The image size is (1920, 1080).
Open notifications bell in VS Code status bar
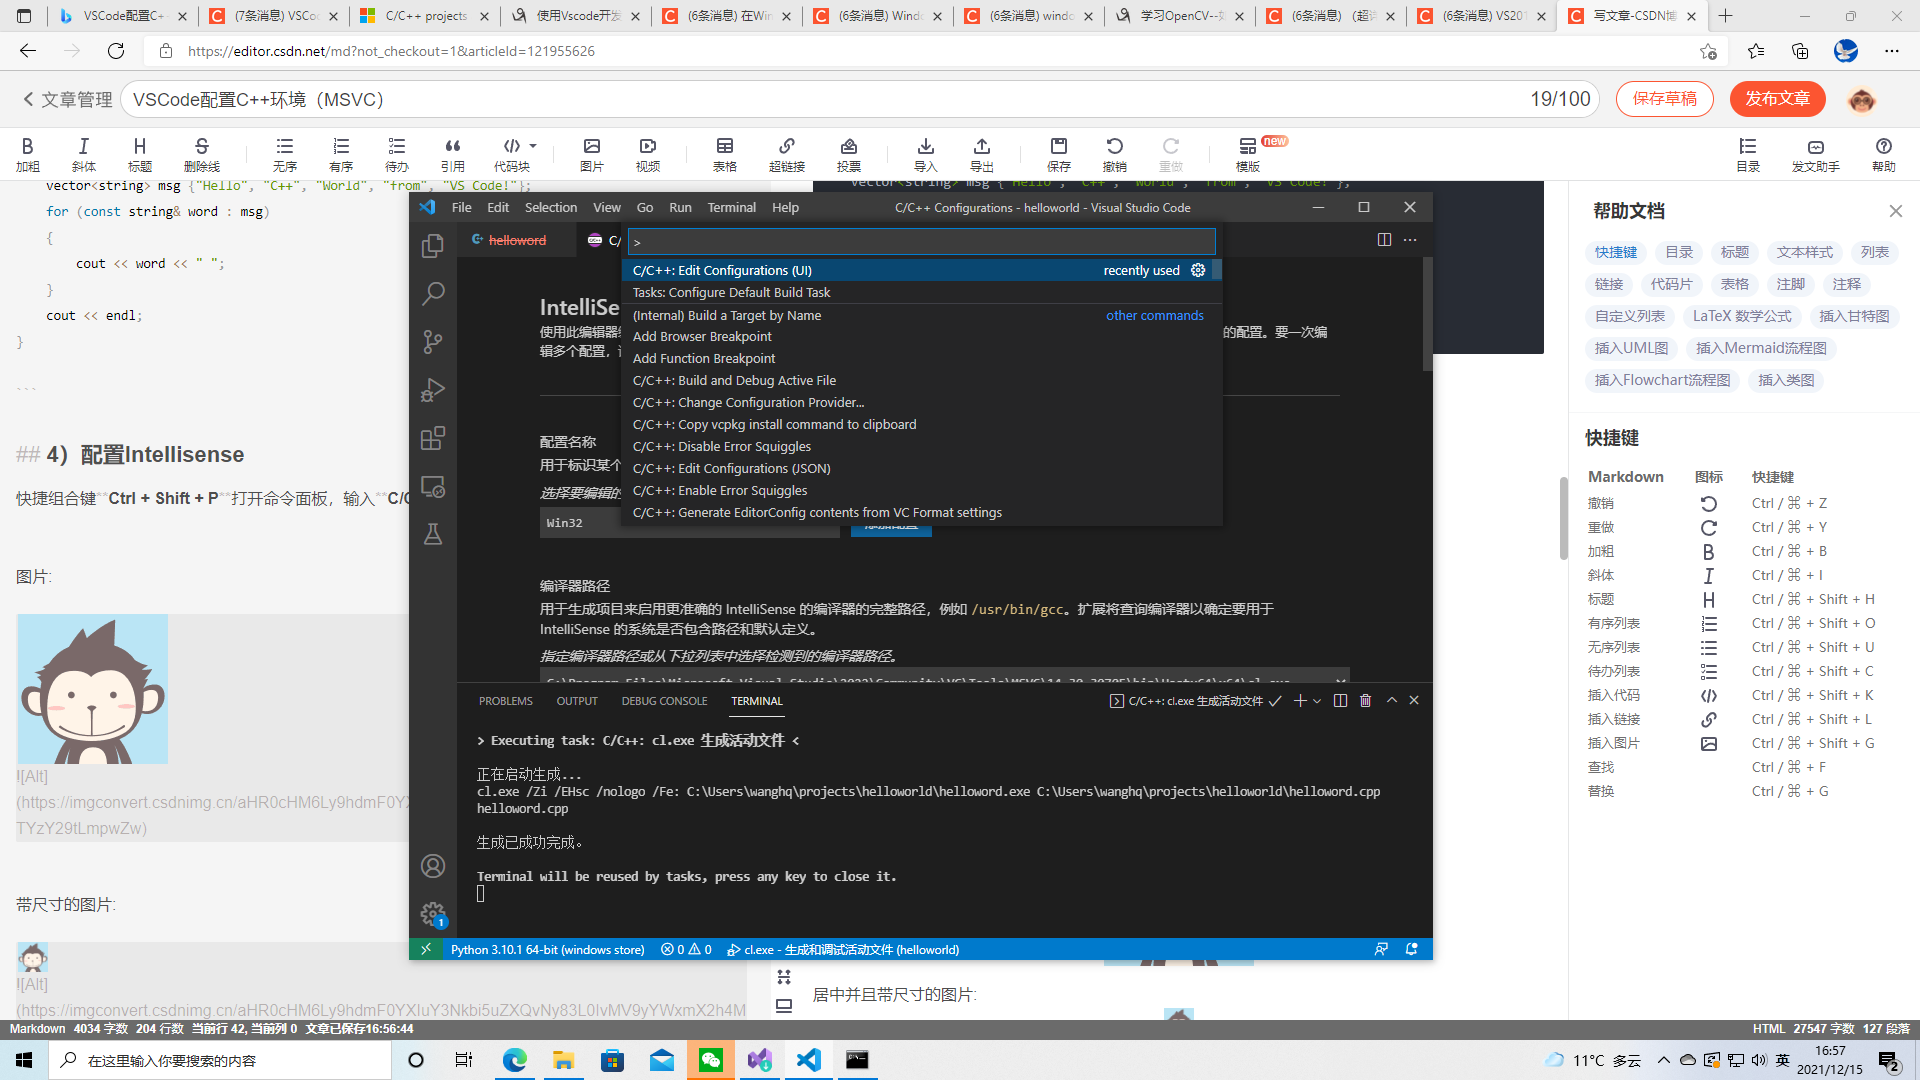pyautogui.click(x=1411, y=949)
